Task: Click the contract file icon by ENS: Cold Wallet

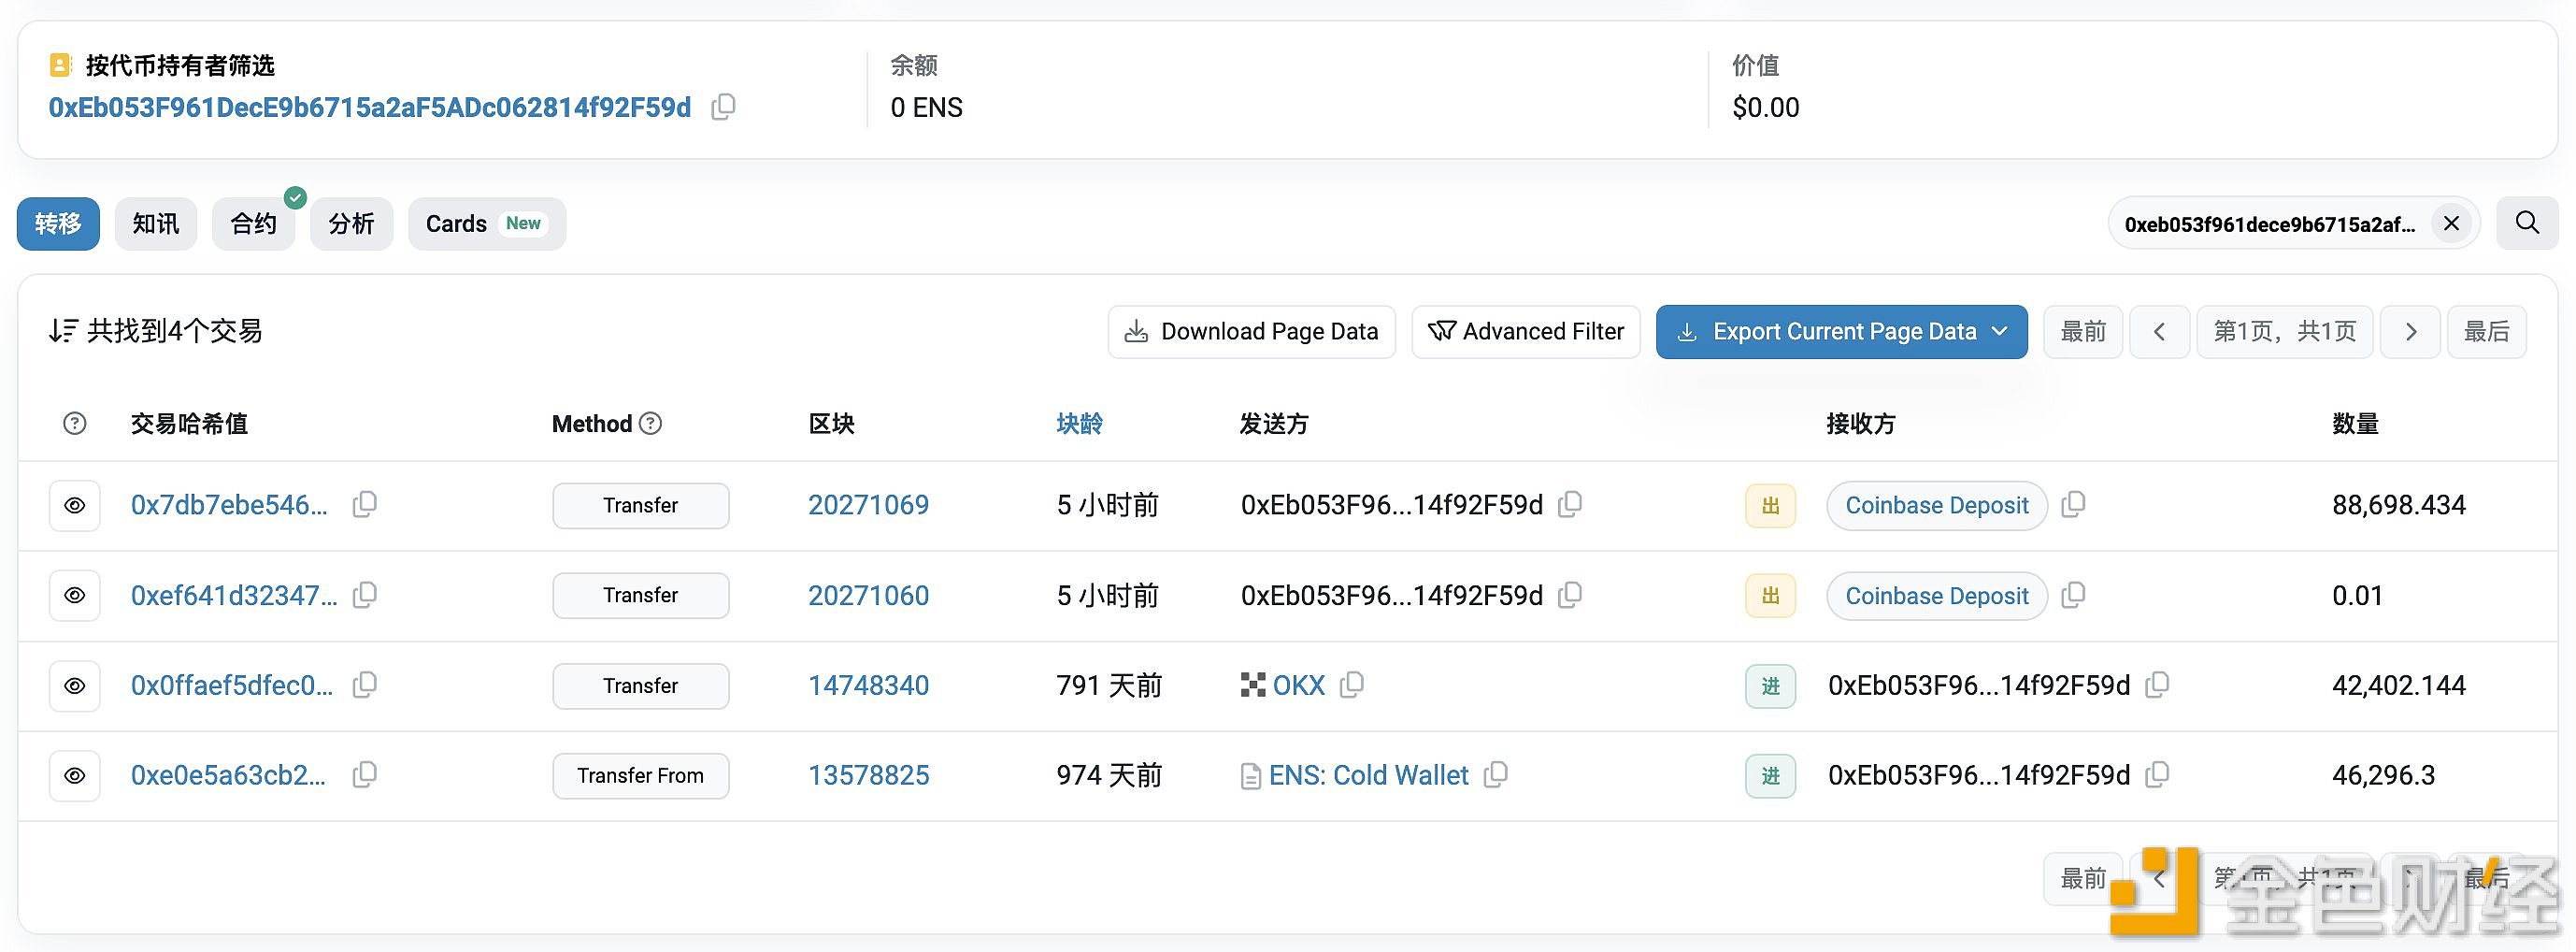Action: (1250, 776)
